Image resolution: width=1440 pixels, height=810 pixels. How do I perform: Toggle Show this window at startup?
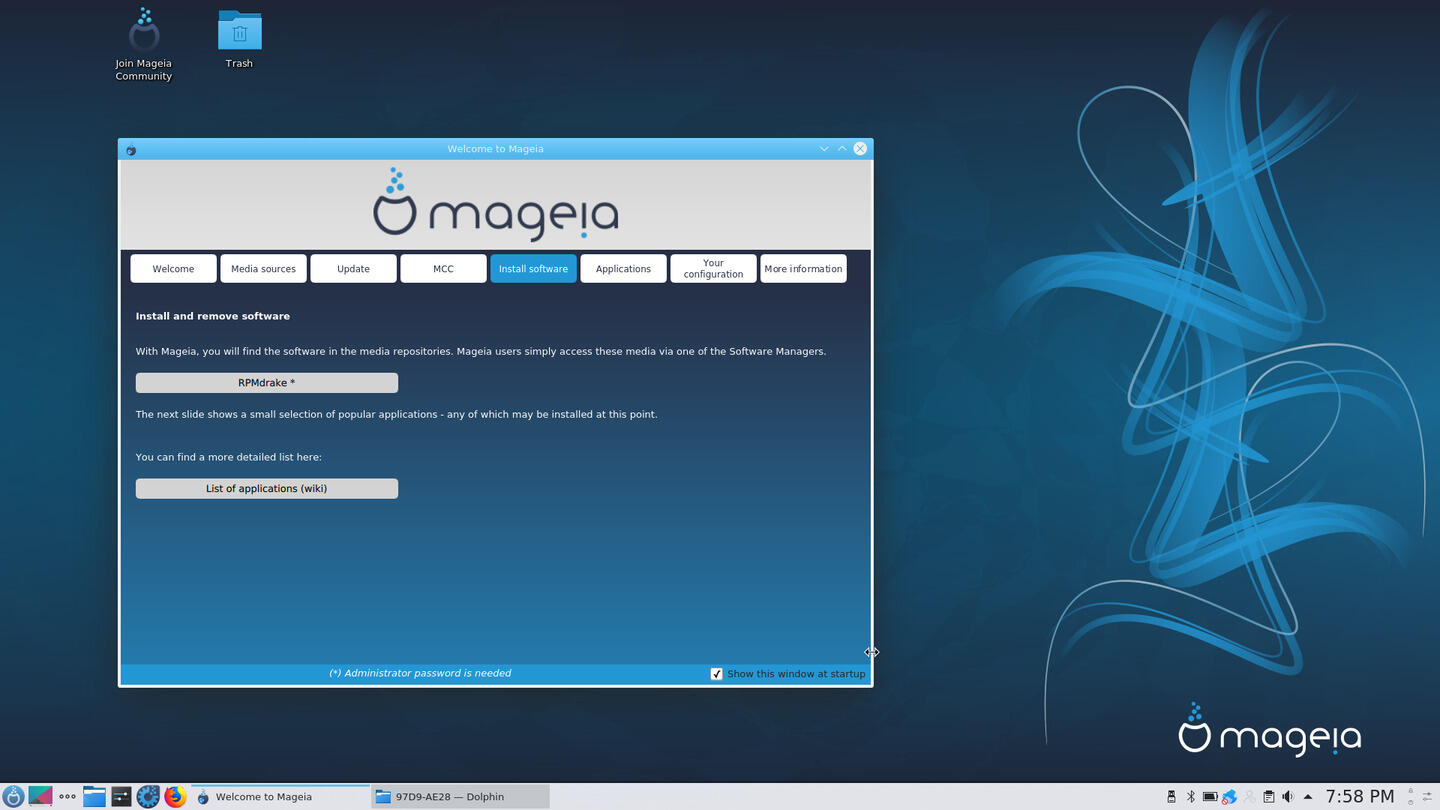[x=716, y=674]
